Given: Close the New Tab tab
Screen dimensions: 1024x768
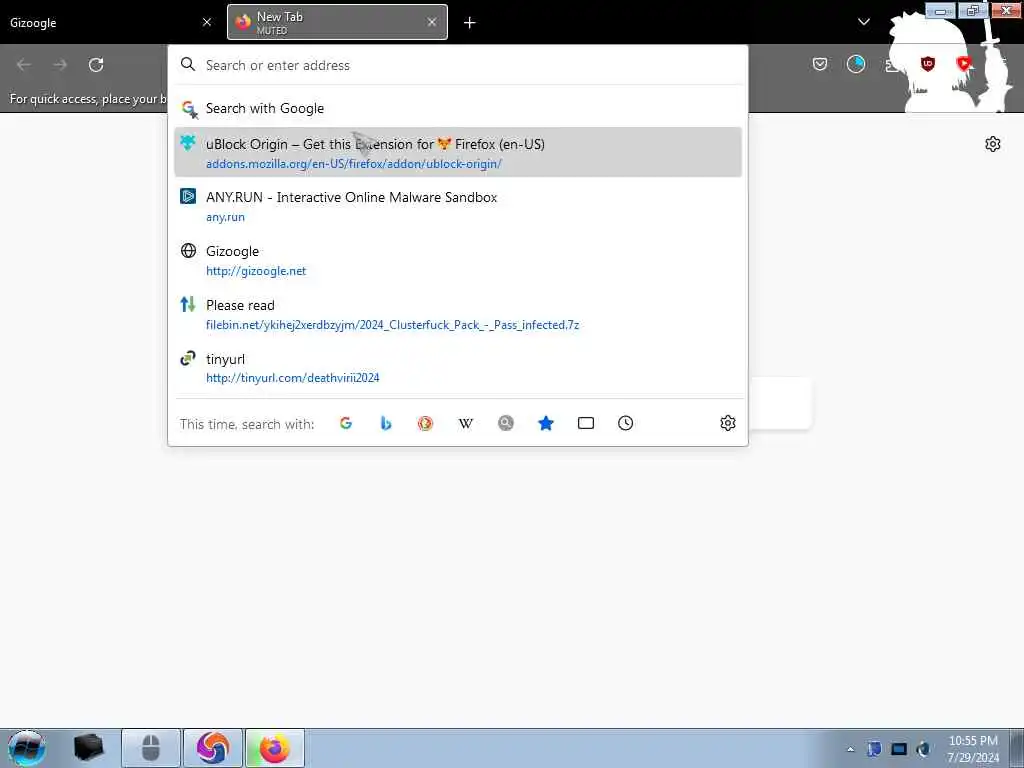Looking at the screenshot, I should point(432,22).
